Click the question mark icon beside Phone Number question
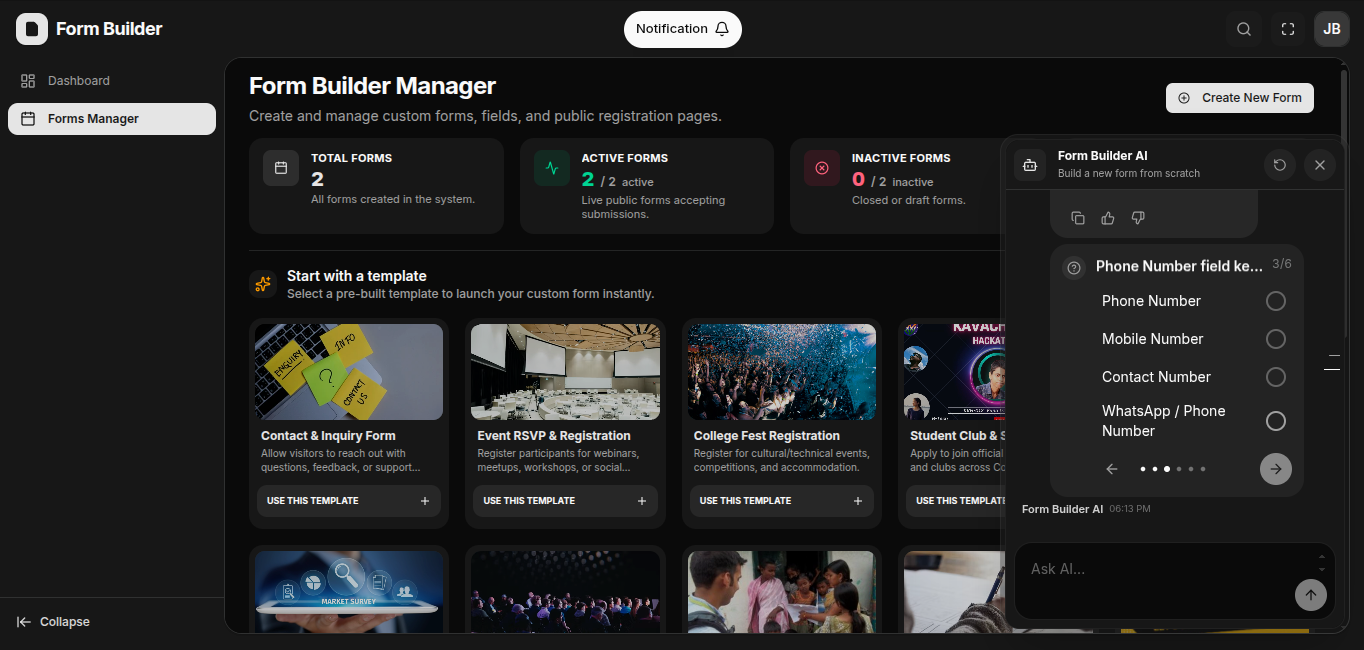The width and height of the screenshot is (1364, 650). click(1074, 268)
